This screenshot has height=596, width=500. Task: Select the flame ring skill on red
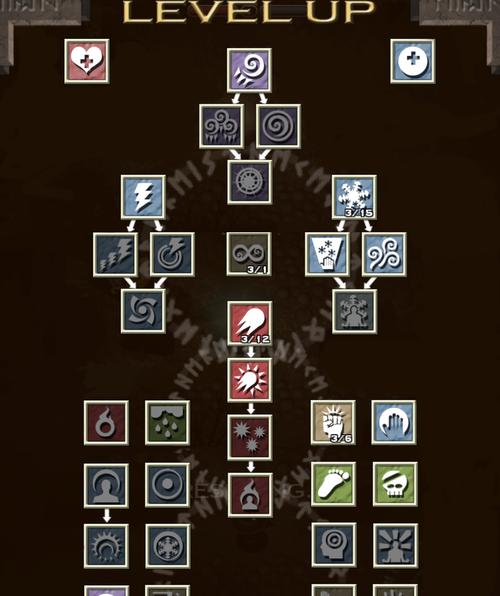[x=106, y=423]
